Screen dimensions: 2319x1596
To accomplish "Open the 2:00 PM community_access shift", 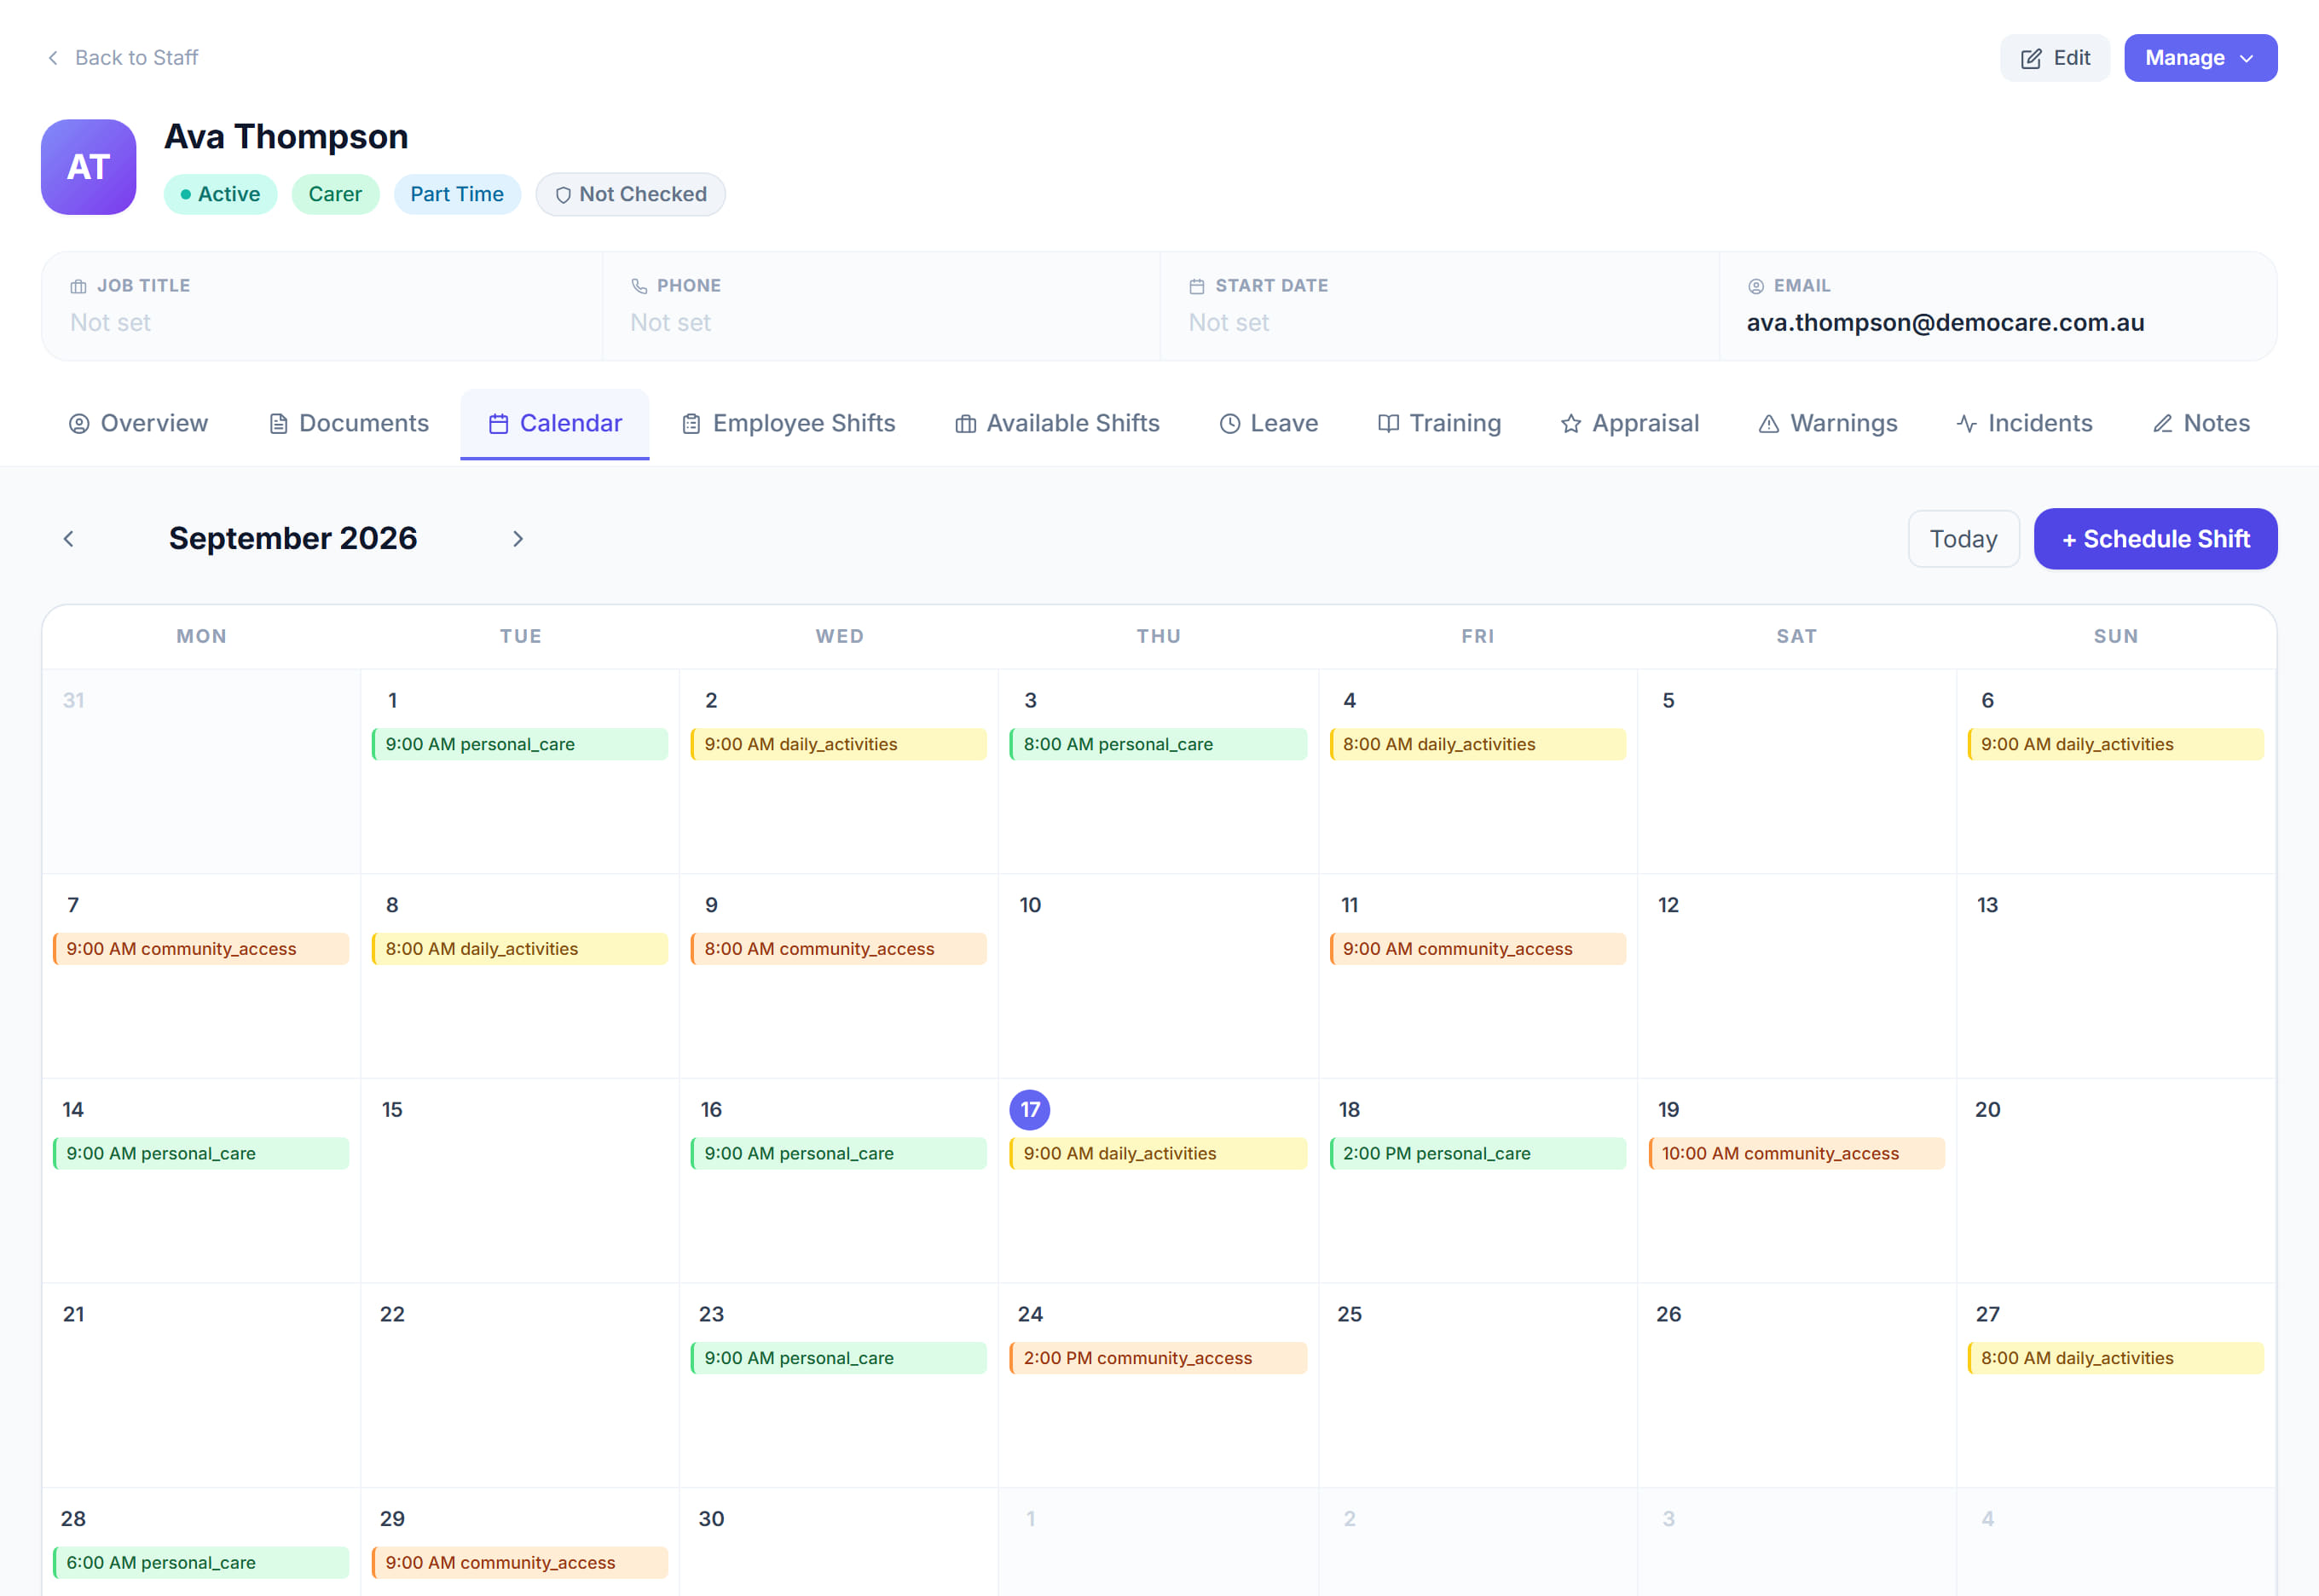I will [x=1157, y=1358].
